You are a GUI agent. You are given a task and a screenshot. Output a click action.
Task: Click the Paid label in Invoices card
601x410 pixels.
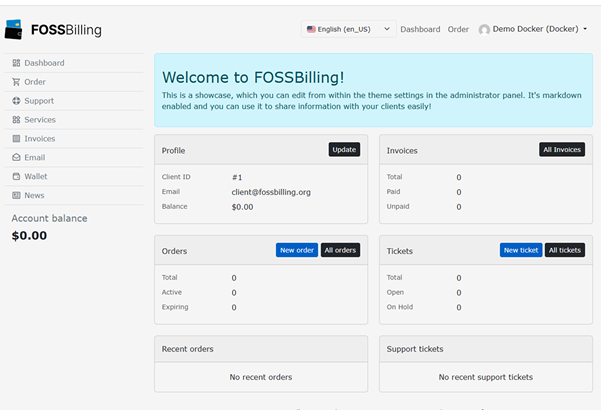[393, 192]
